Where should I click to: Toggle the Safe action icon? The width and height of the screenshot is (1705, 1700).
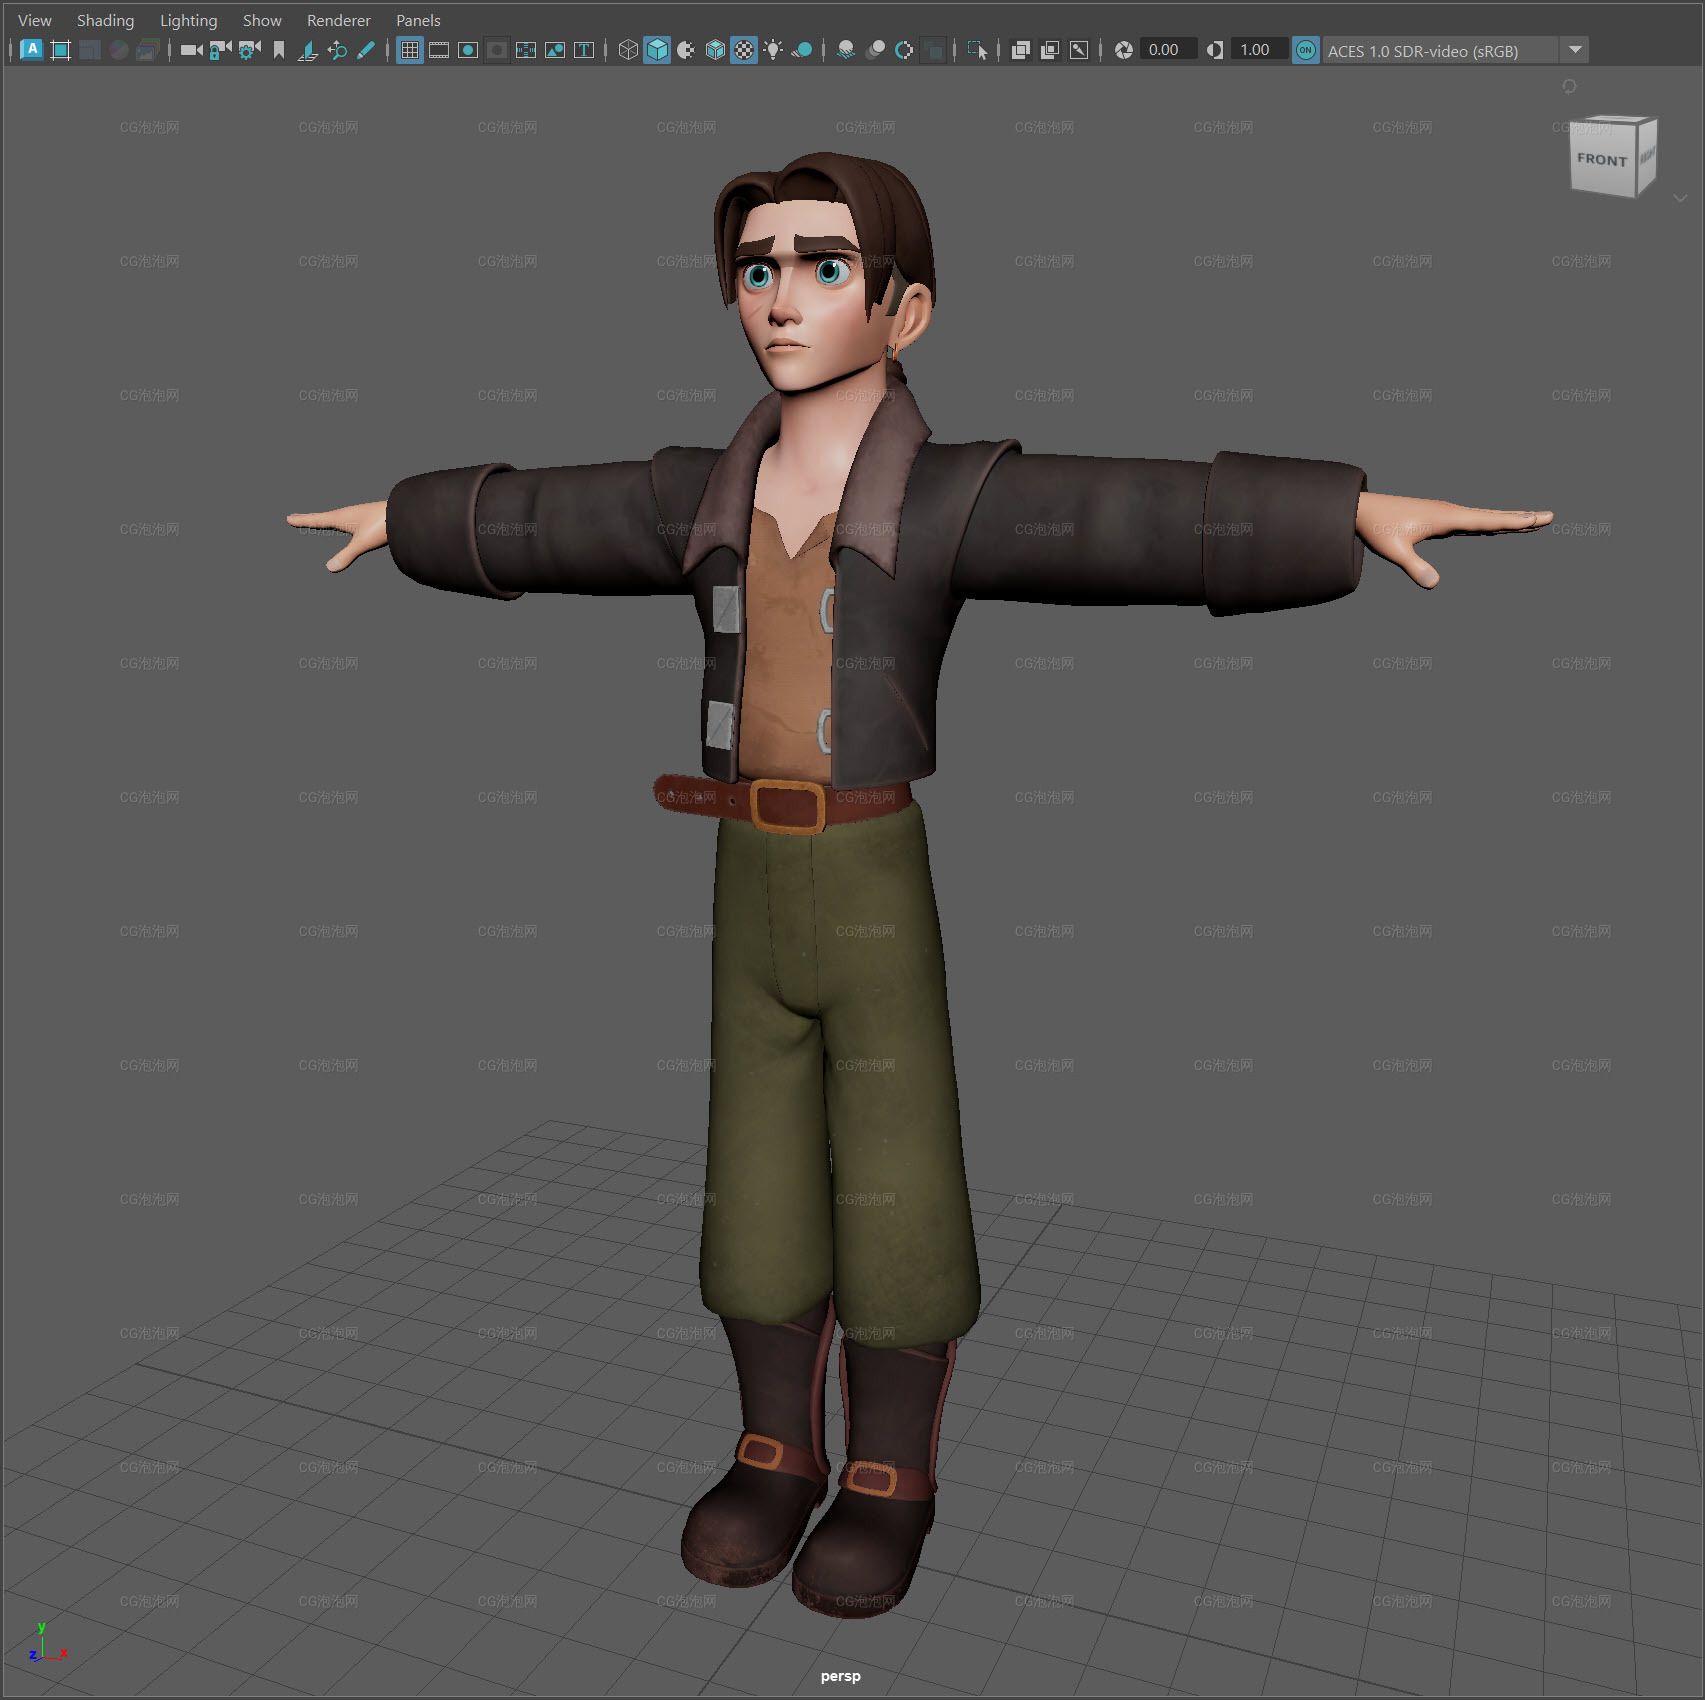pos(555,50)
